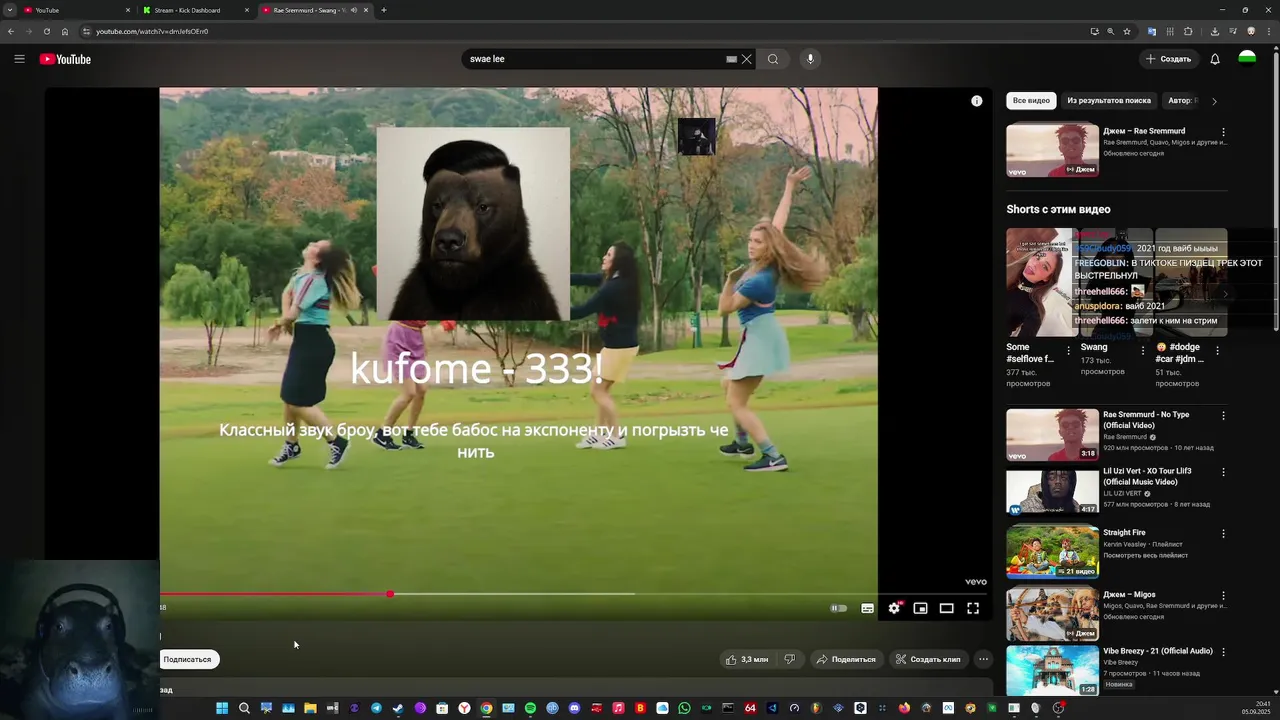Open browser extensions puzzle icon

tap(1188, 31)
